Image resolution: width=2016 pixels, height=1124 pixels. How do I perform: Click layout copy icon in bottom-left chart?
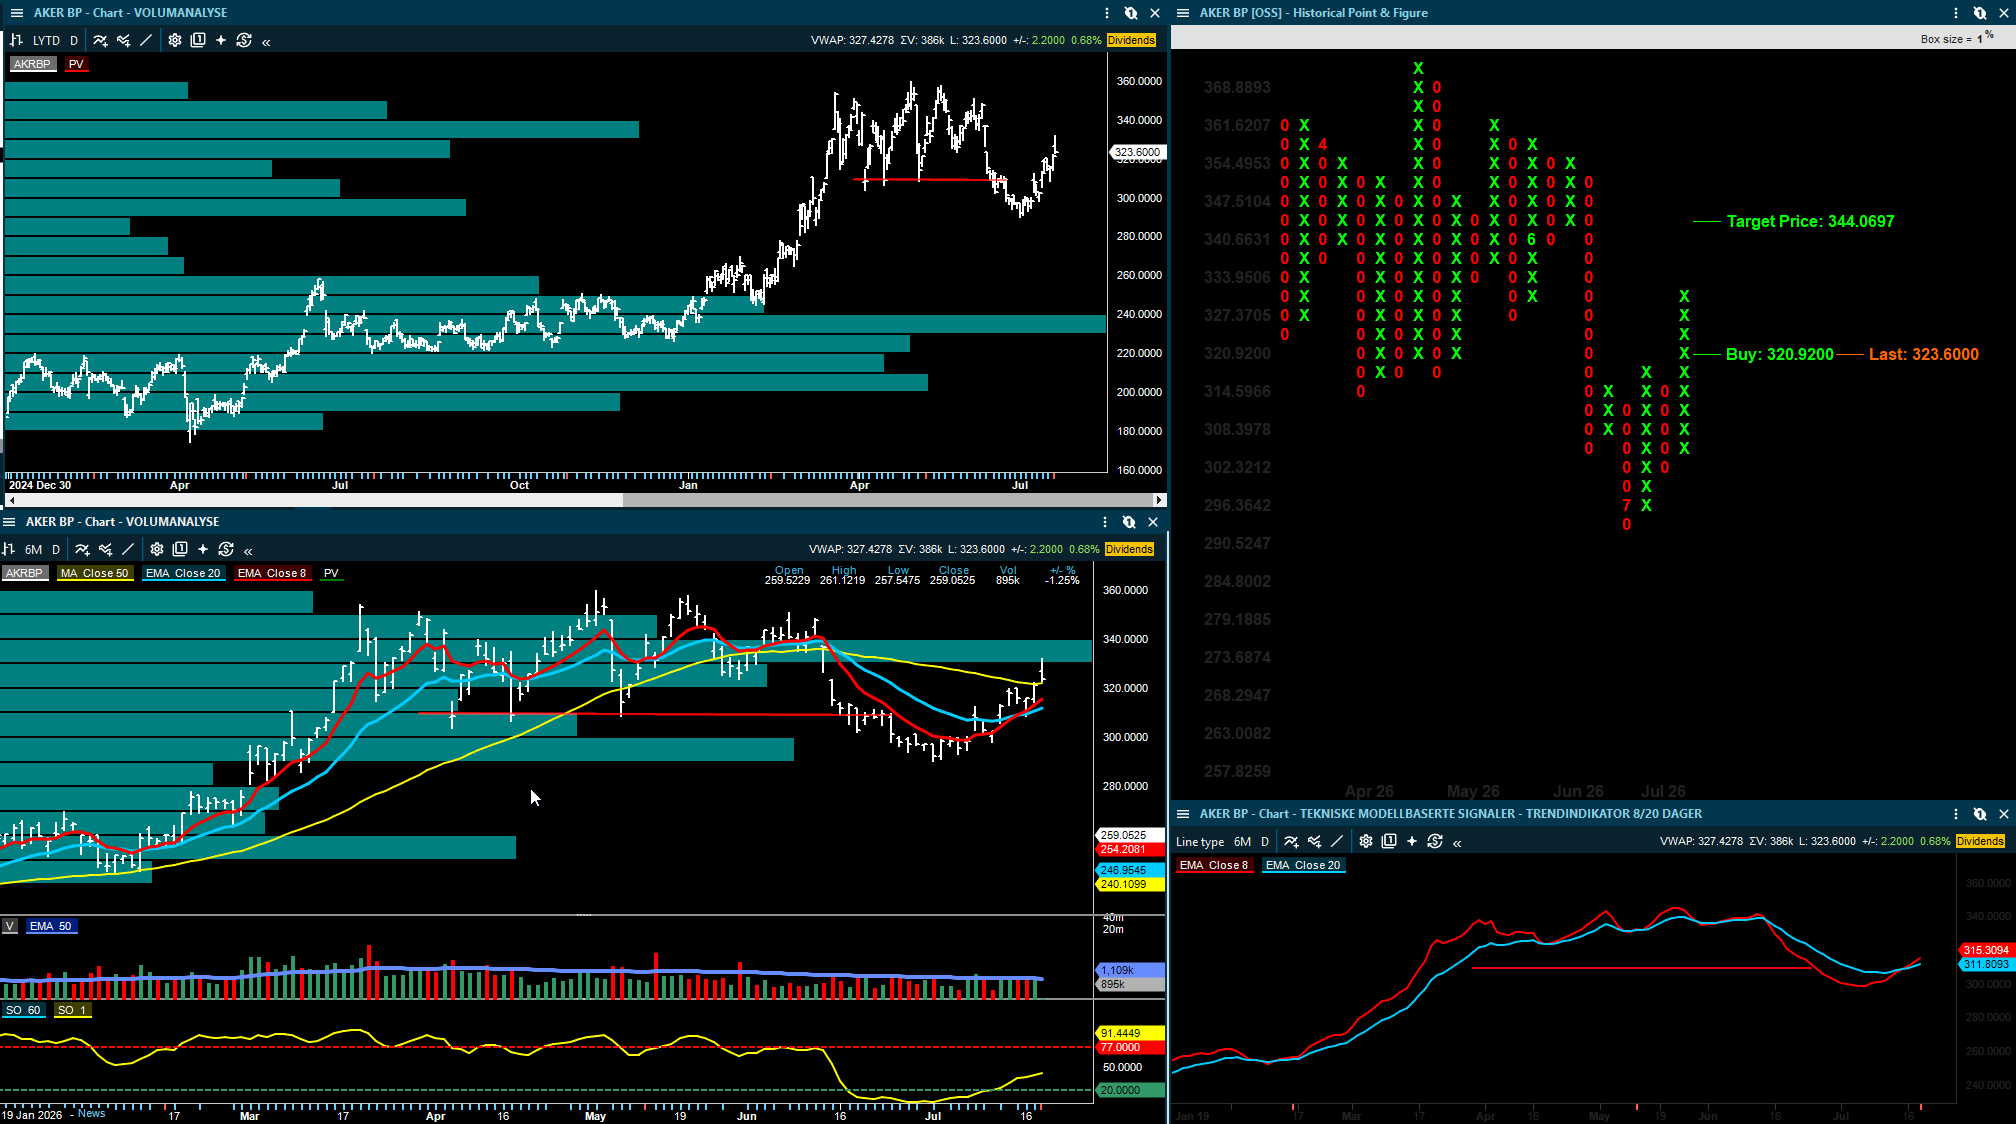[180, 549]
